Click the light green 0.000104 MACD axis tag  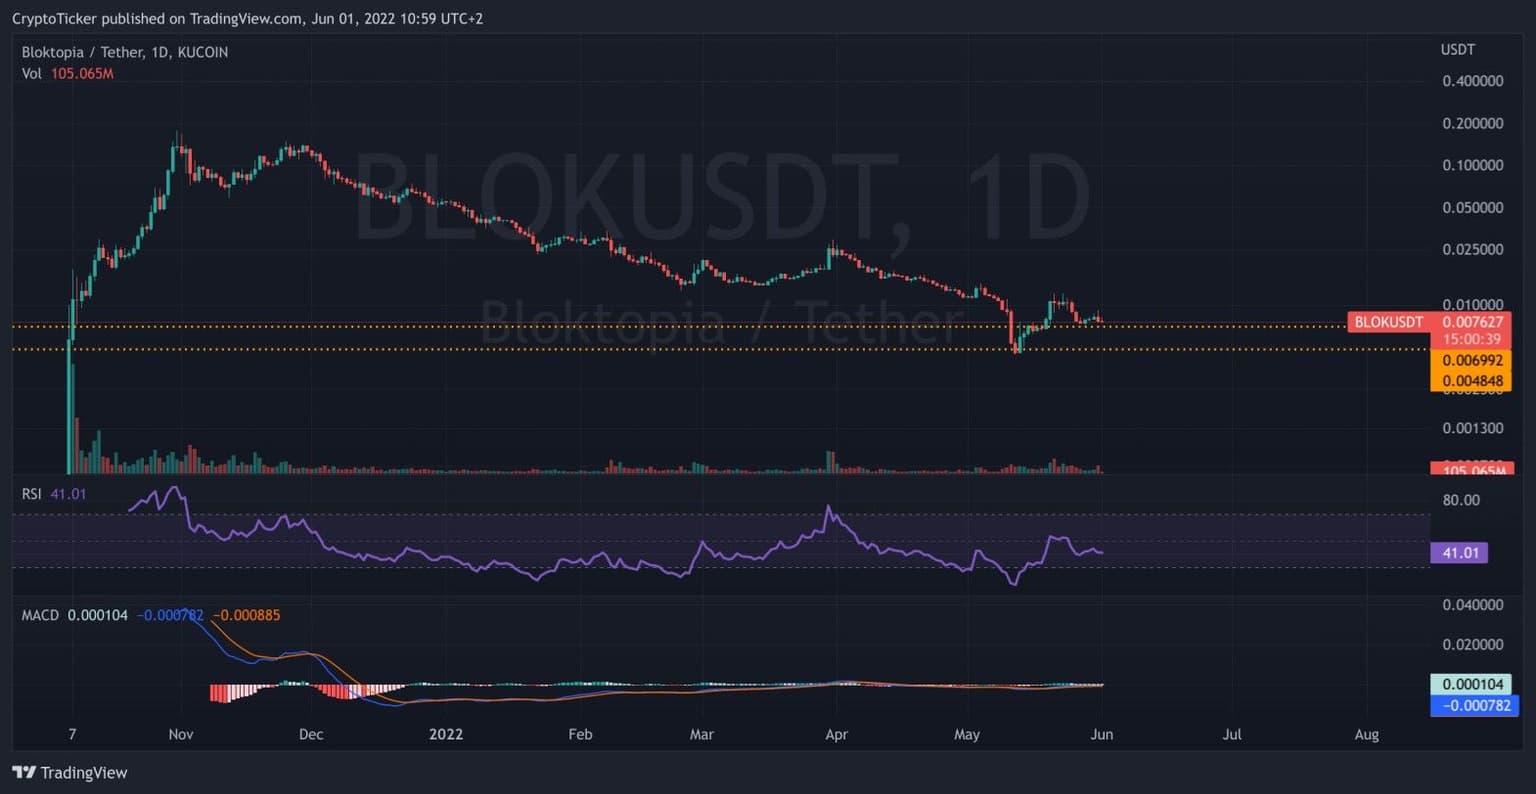(x=1473, y=685)
